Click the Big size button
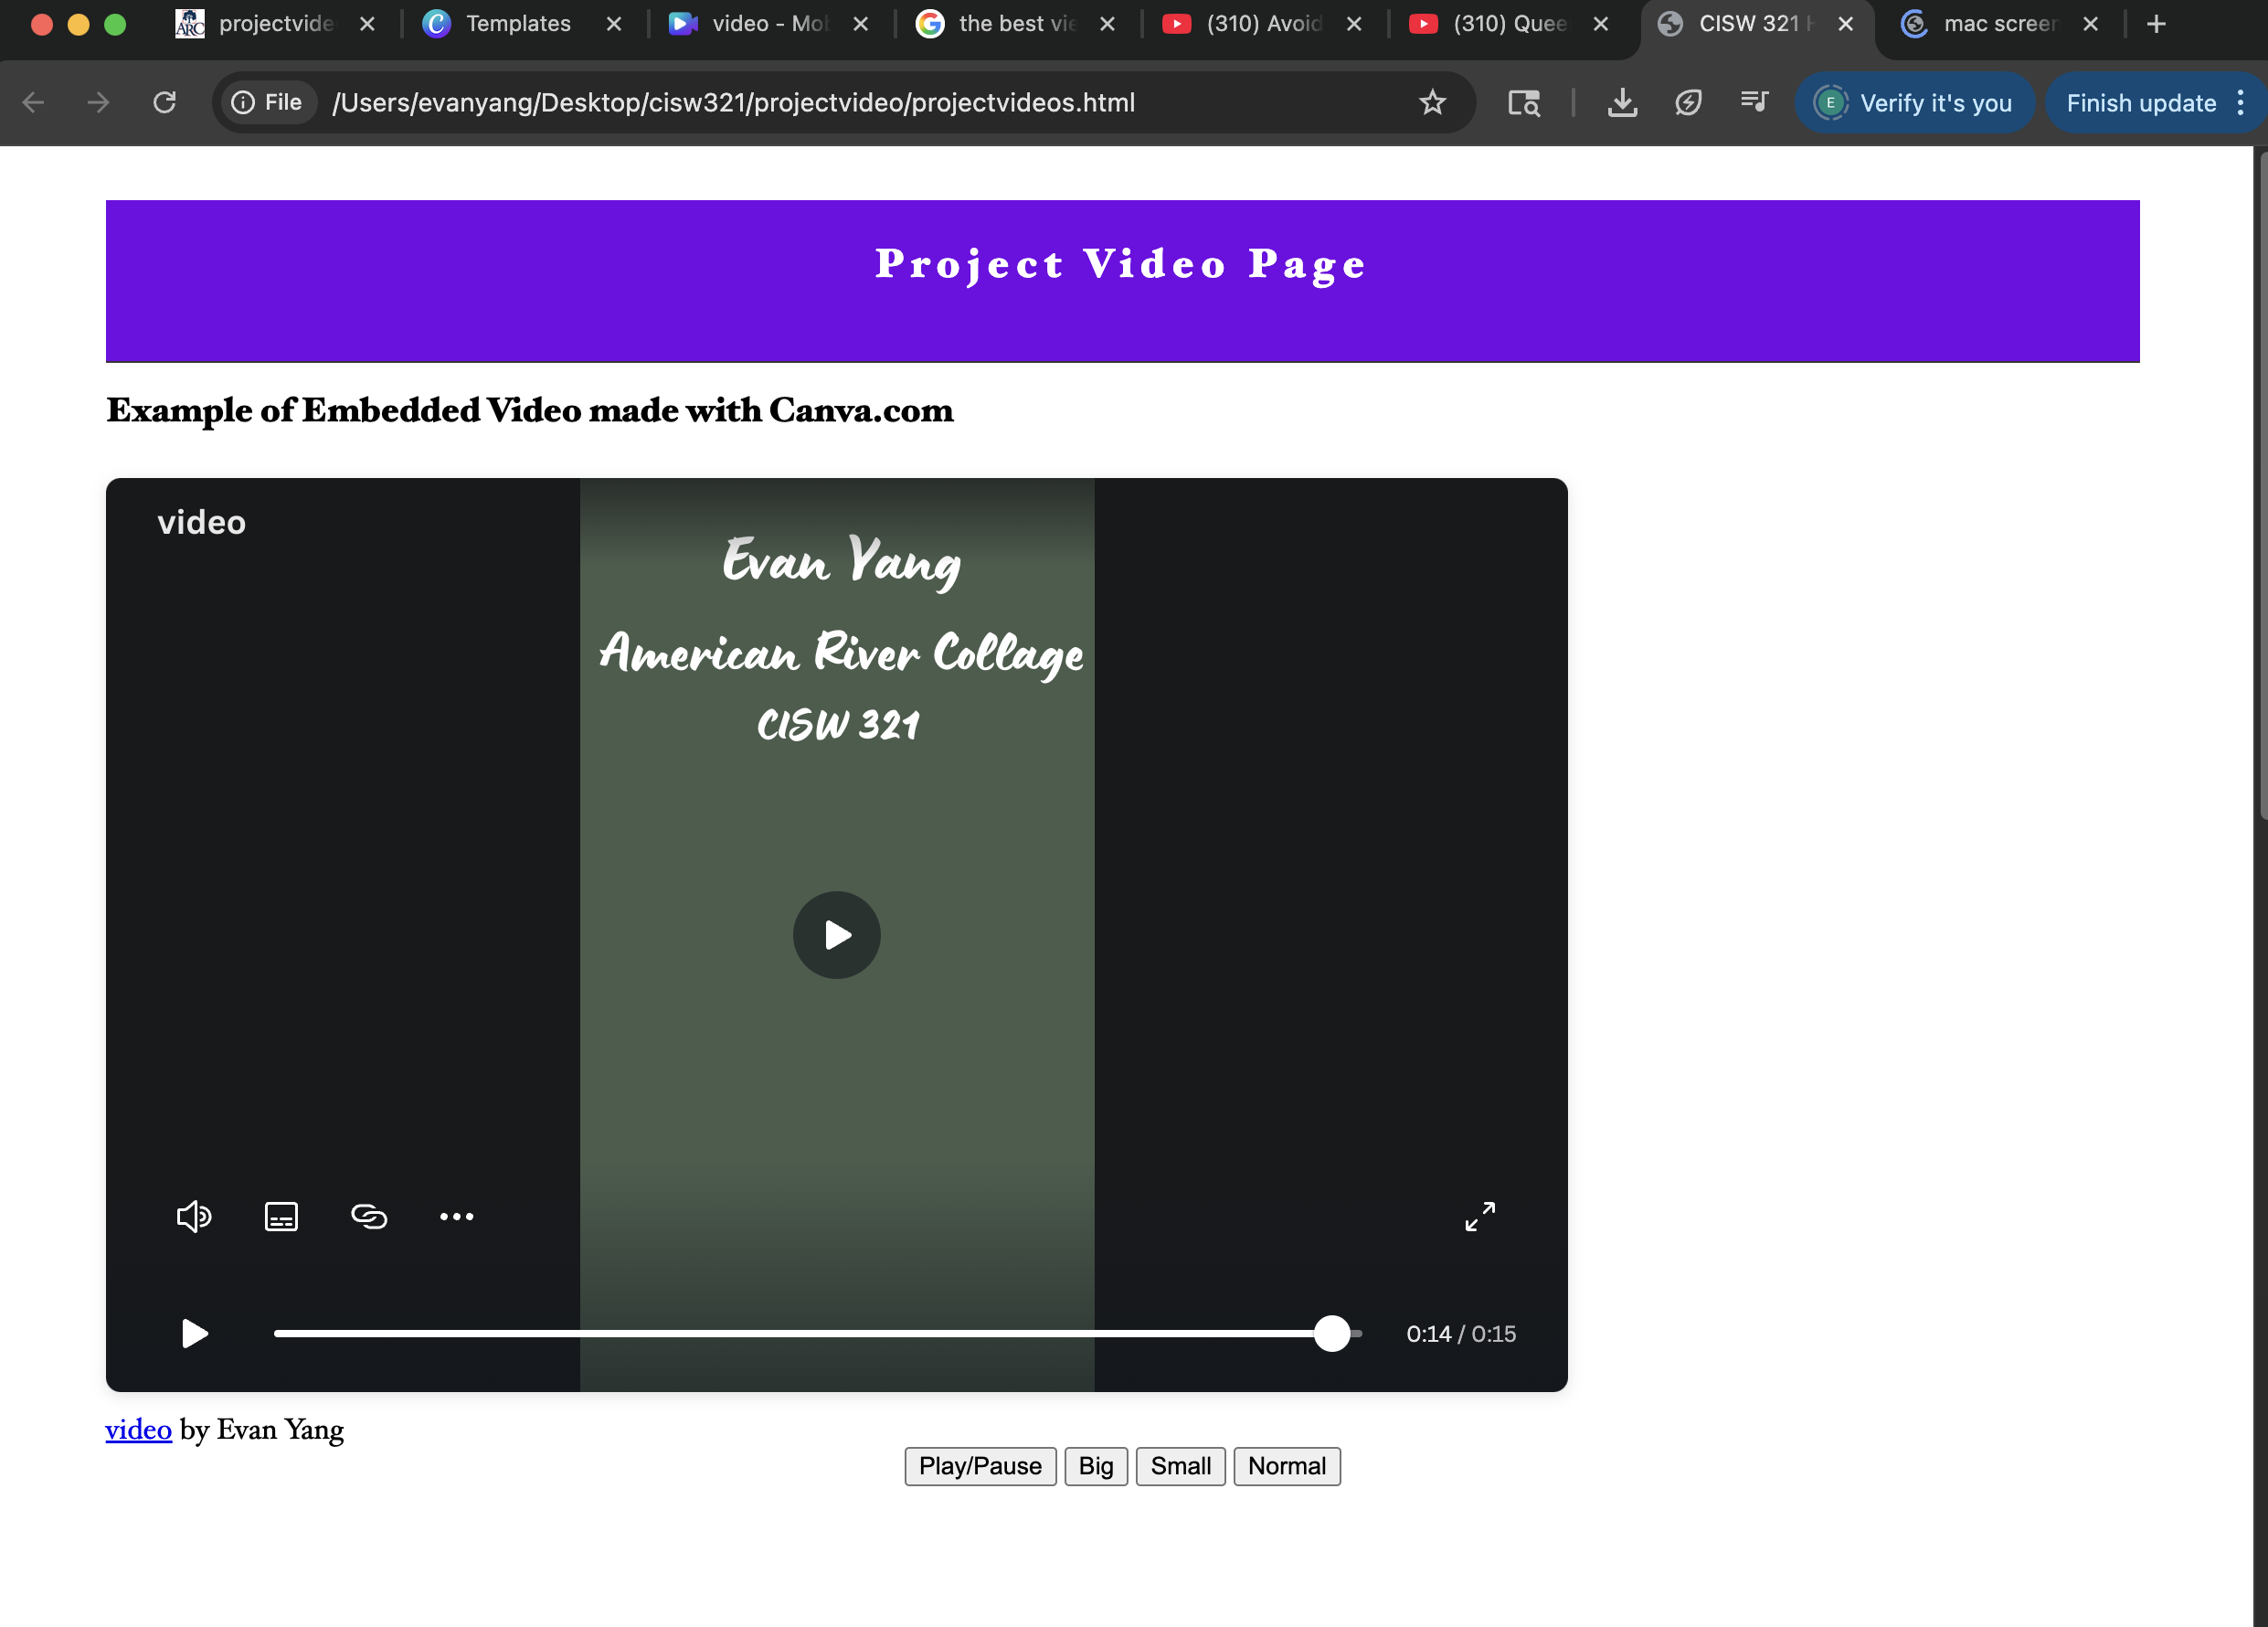Viewport: 2268px width, 1627px height. click(1095, 1466)
